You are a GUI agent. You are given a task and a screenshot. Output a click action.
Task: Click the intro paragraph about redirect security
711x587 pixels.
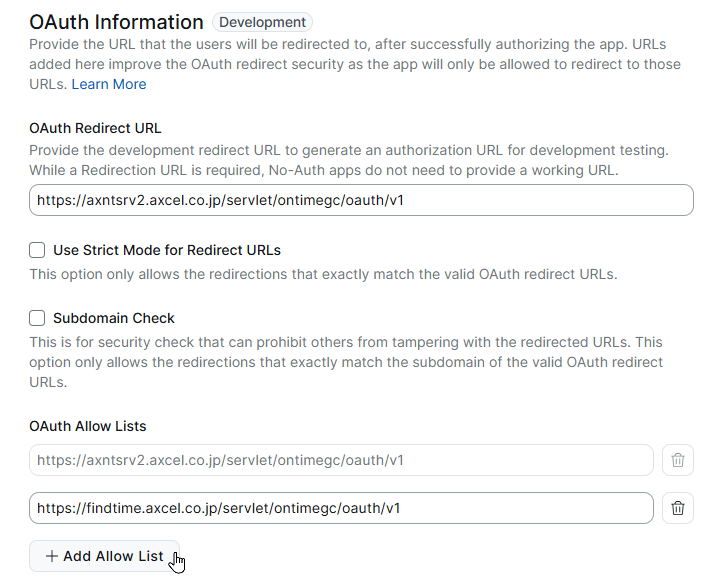355,64
